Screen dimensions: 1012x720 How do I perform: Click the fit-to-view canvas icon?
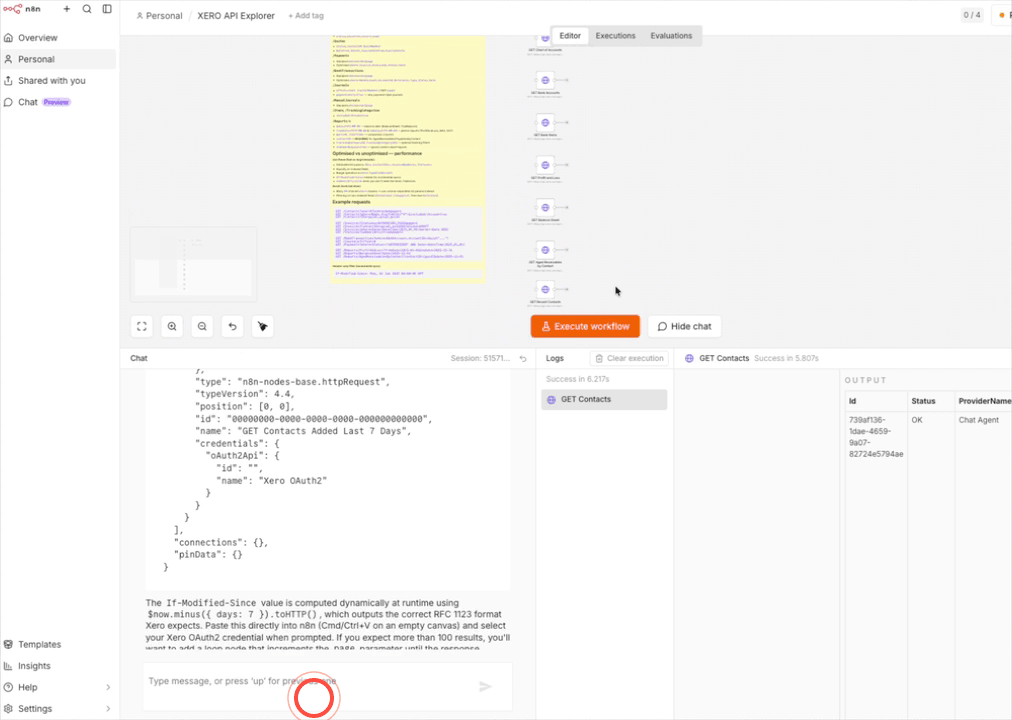[142, 326]
